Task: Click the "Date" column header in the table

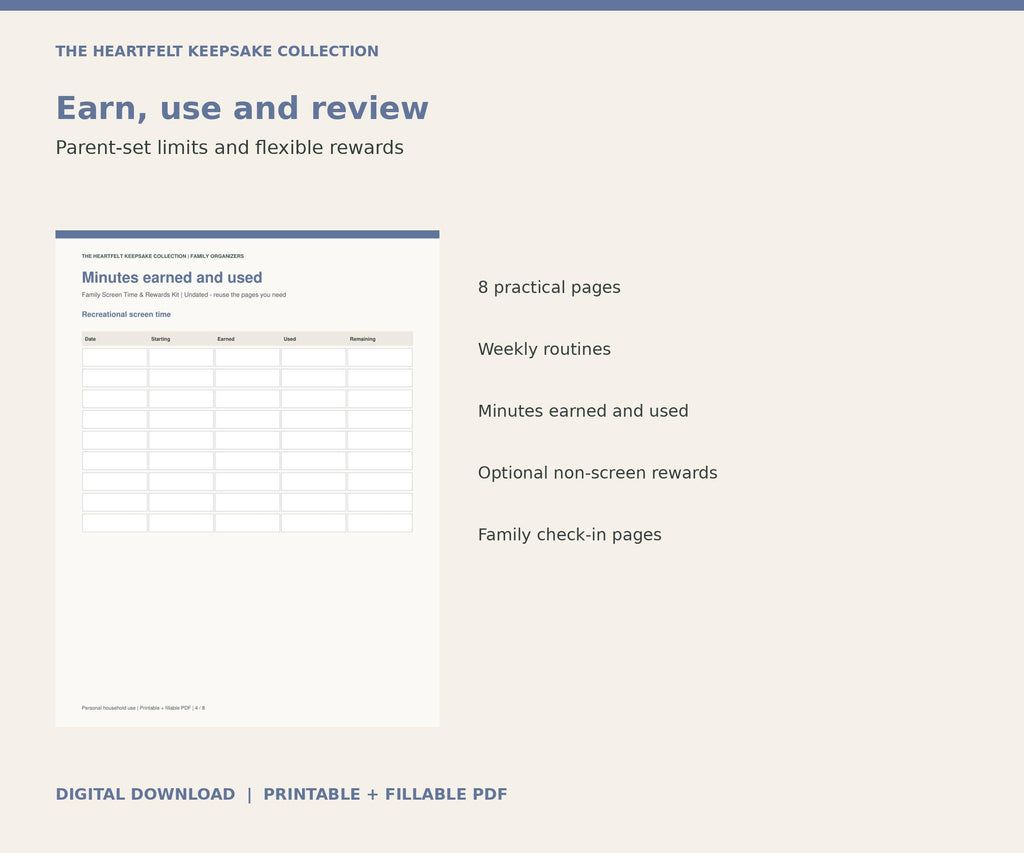Action: (90, 339)
